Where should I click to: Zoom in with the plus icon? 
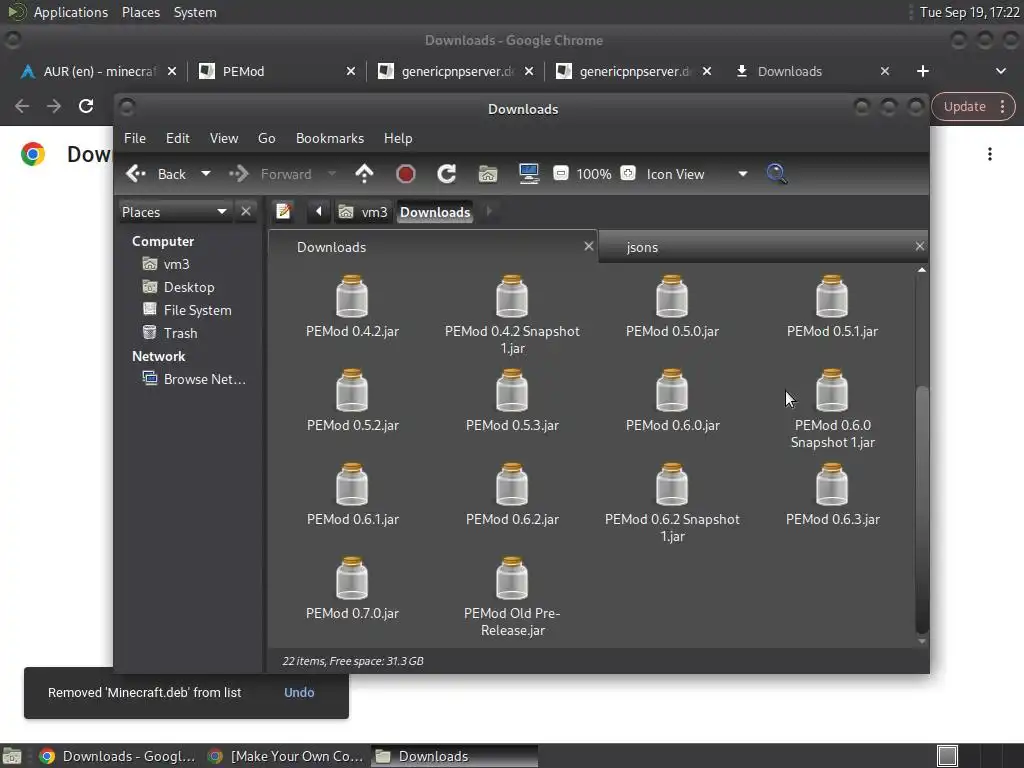[628, 173]
